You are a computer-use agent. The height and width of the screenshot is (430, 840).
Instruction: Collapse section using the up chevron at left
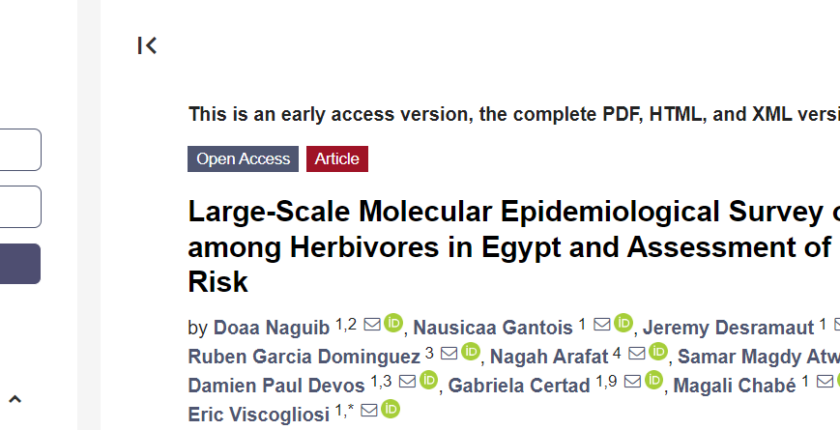point(15,400)
